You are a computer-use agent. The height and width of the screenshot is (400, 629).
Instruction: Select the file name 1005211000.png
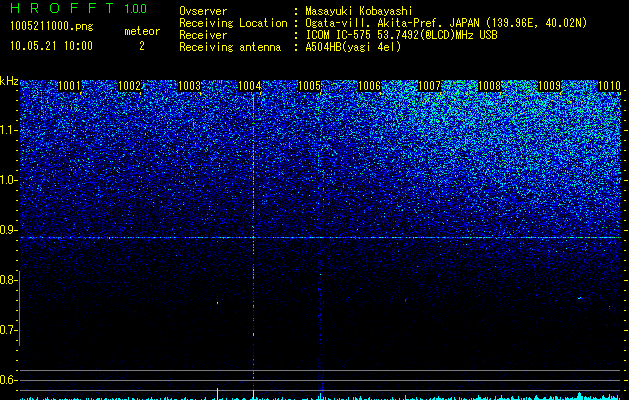(52, 27)
